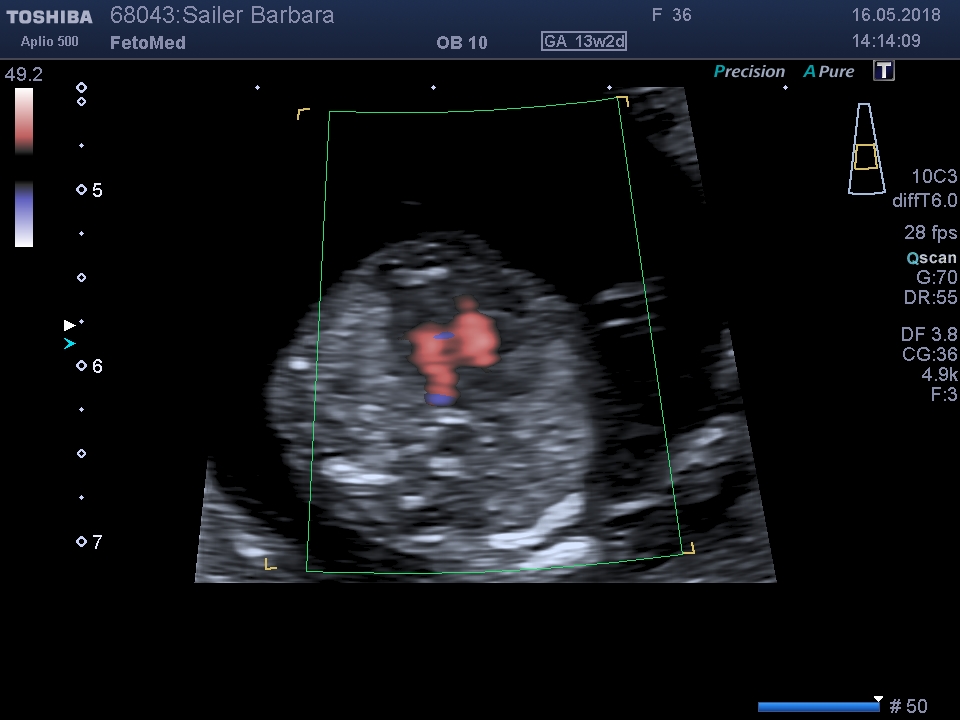Click the blue cine progress bar

[x=818, y=707]
